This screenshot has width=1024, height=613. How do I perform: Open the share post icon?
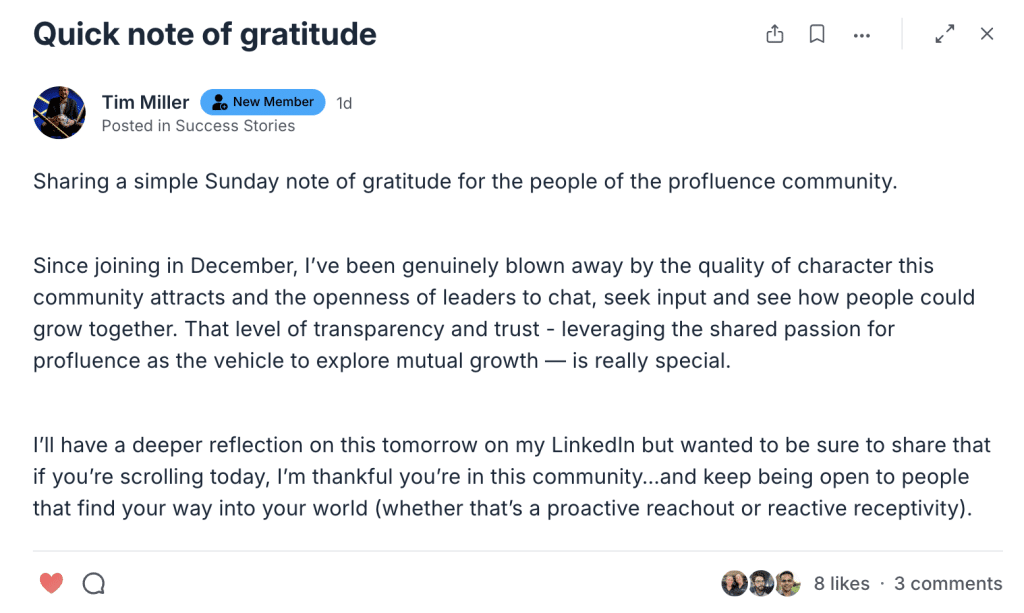[775, 34]
